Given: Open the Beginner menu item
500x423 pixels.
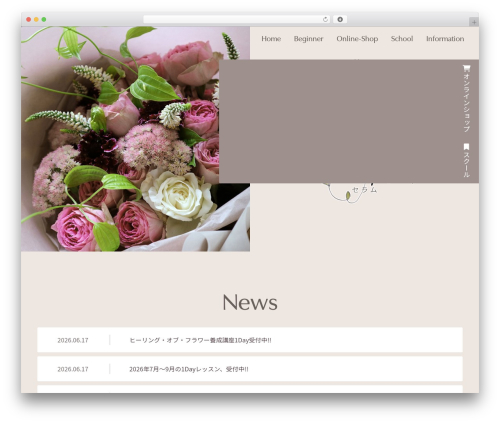Looking at the screenshot, I should point(308,39).
